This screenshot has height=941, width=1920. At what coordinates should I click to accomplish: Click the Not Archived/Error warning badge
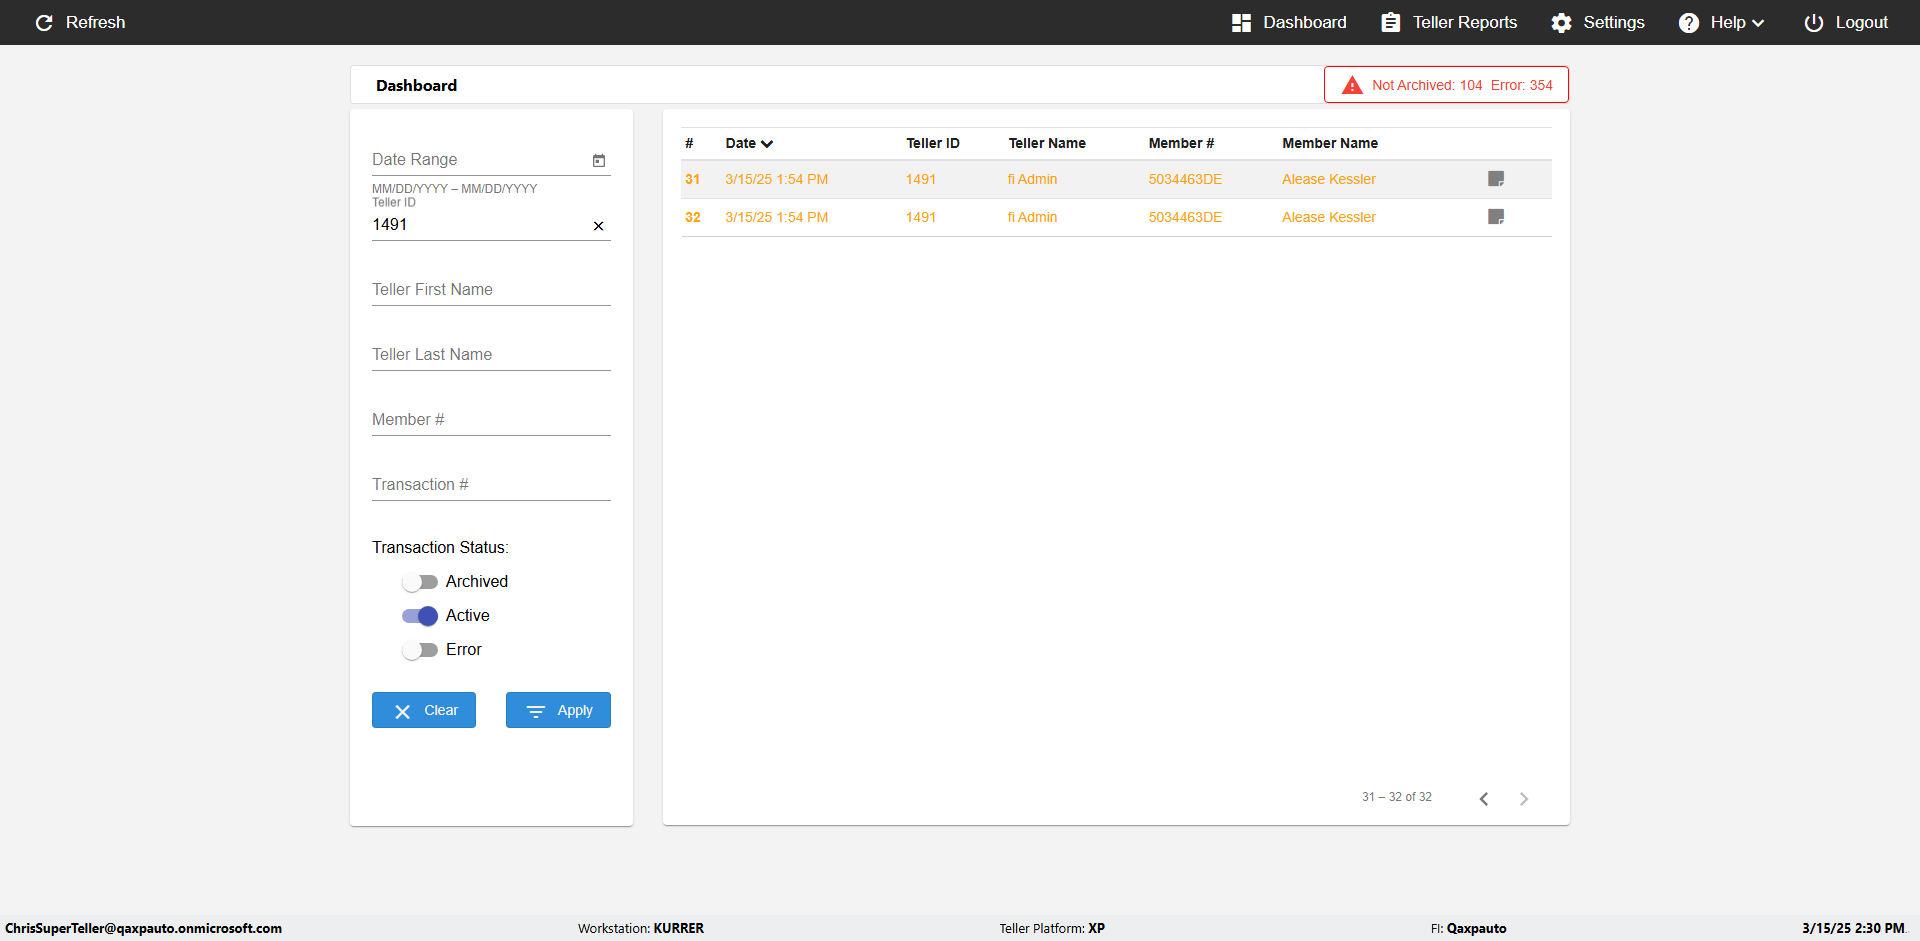[1446, 85]
